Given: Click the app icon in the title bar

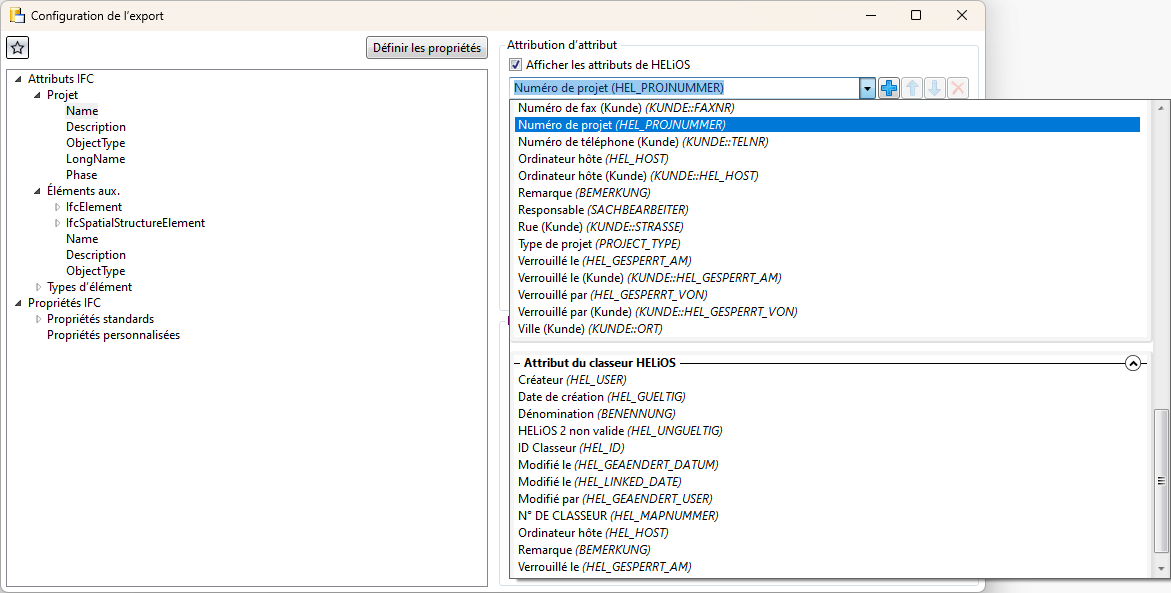Looking at the screenshot, I should pyautogui.click(x=16, y=15).
